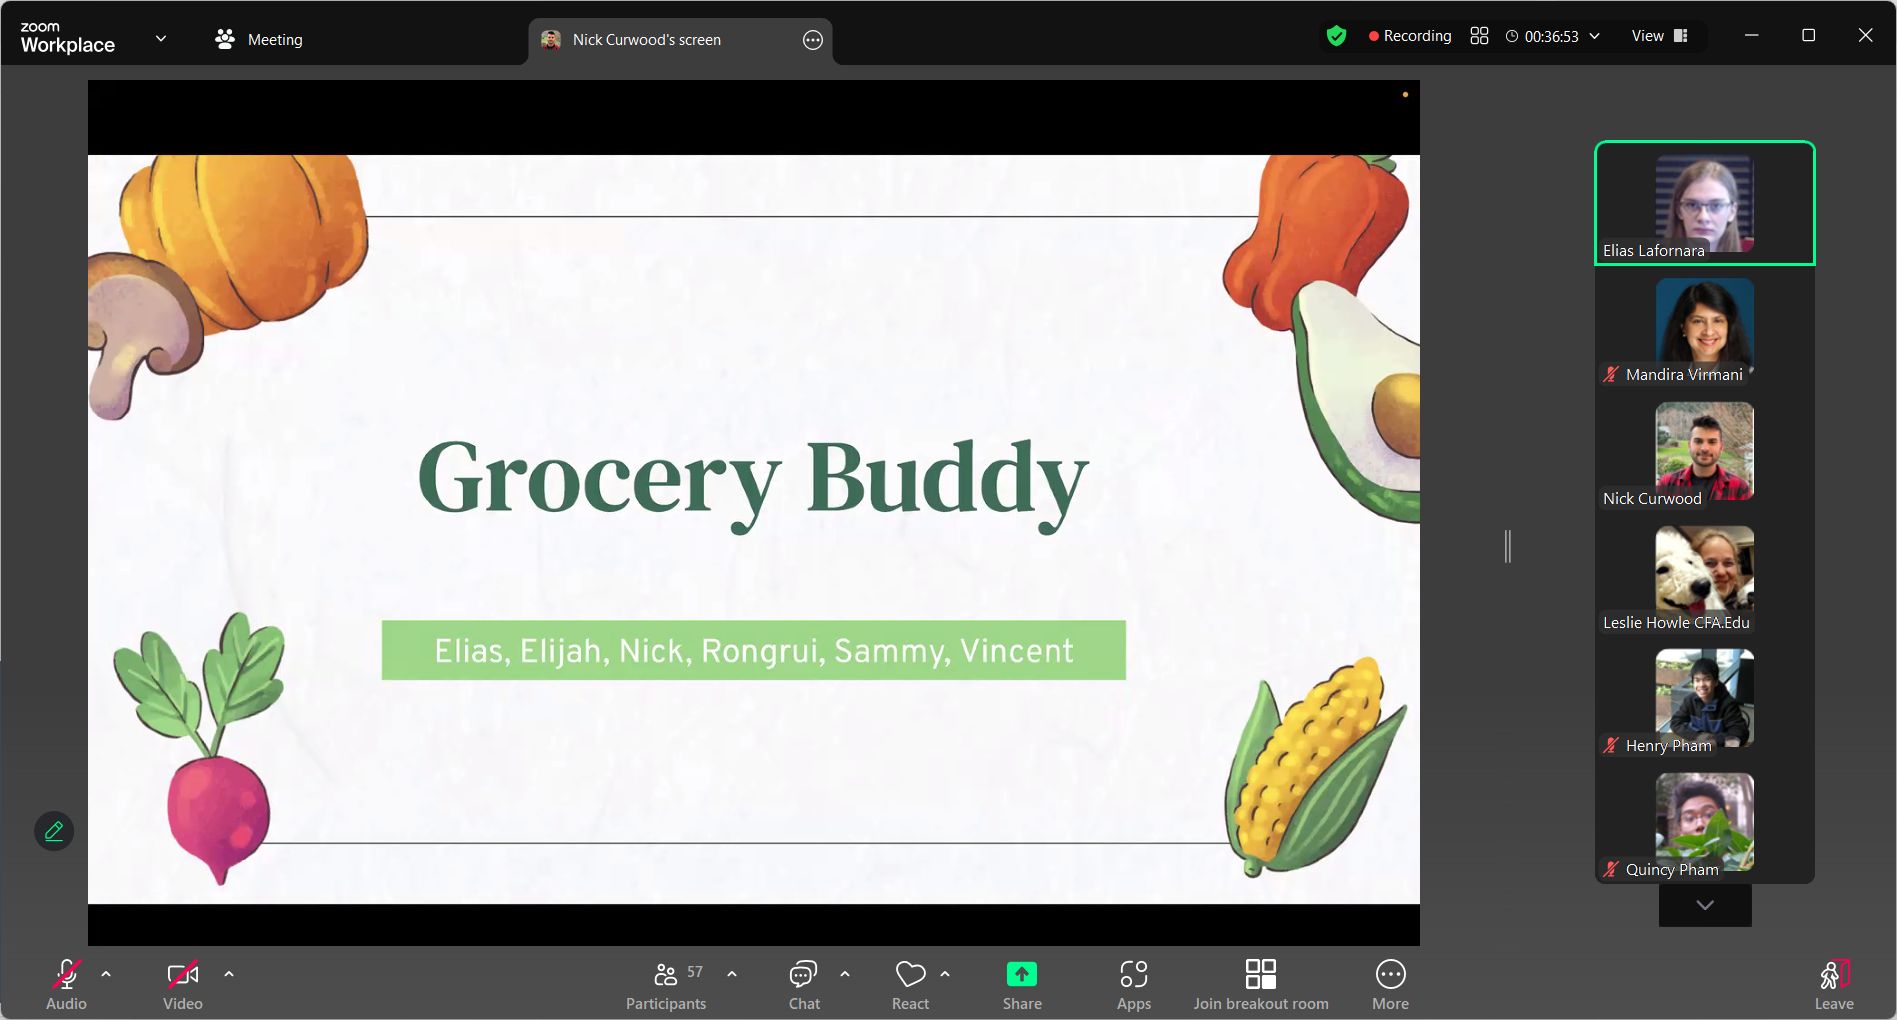Click the green Share screen icon
This screenshot has width=1897, height=1020.
pos(1021,974)
